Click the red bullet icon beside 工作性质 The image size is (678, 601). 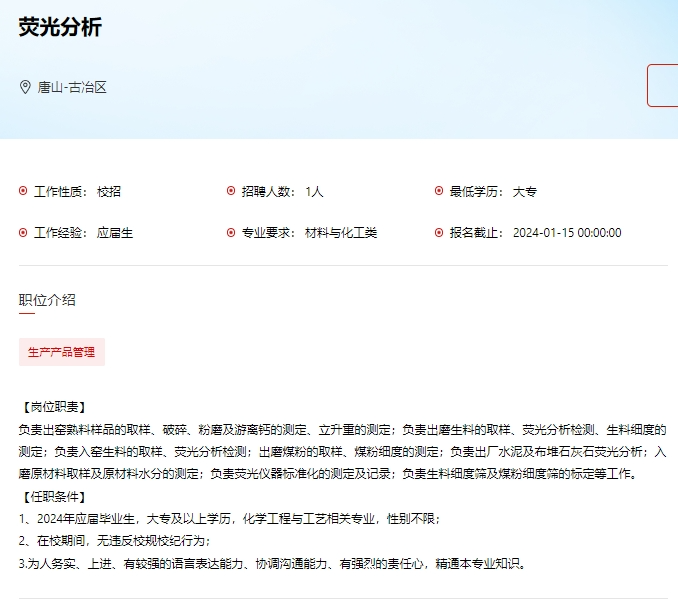coord(23,191)
